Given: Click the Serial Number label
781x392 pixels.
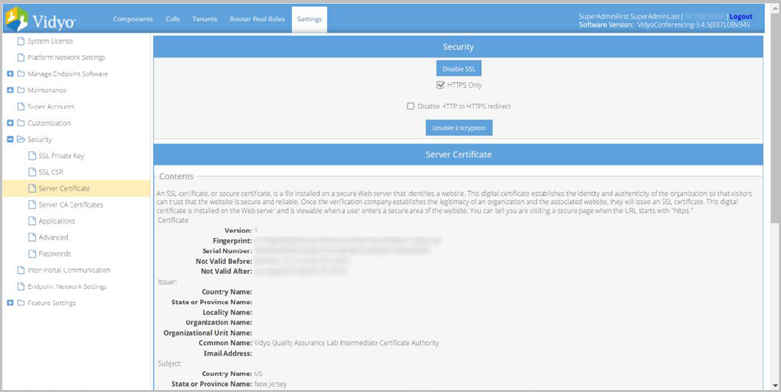Looking at the screenshot, I should tap(227, 251).
